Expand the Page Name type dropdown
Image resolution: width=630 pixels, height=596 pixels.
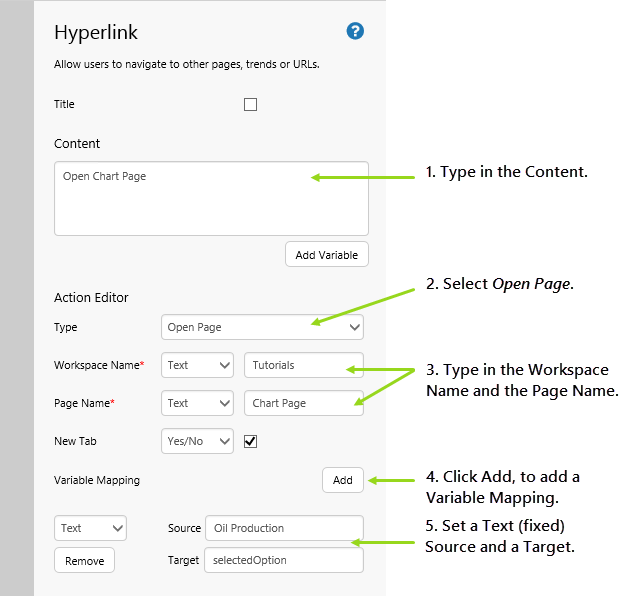[197, 403]
